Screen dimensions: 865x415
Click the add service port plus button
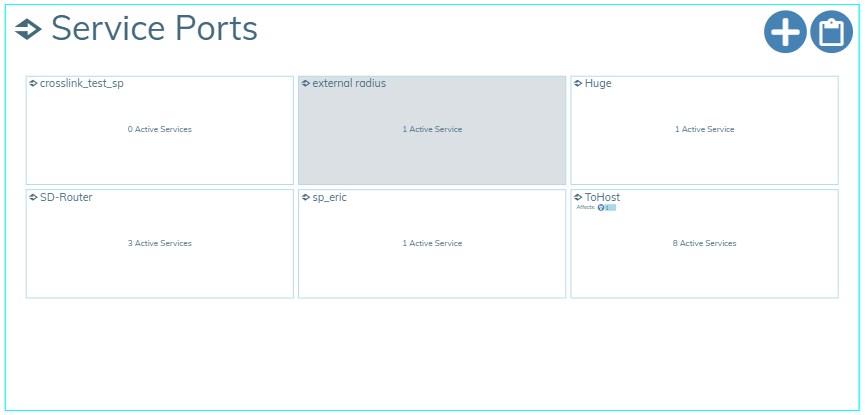click(x=785, y=32)
